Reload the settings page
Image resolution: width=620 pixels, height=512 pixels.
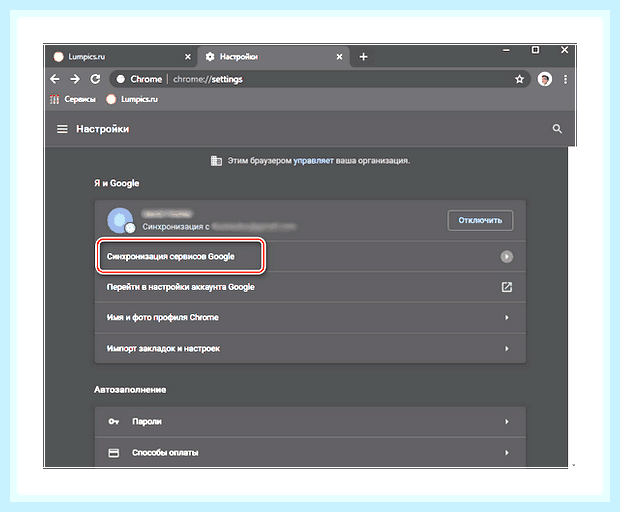pos(95,79)
